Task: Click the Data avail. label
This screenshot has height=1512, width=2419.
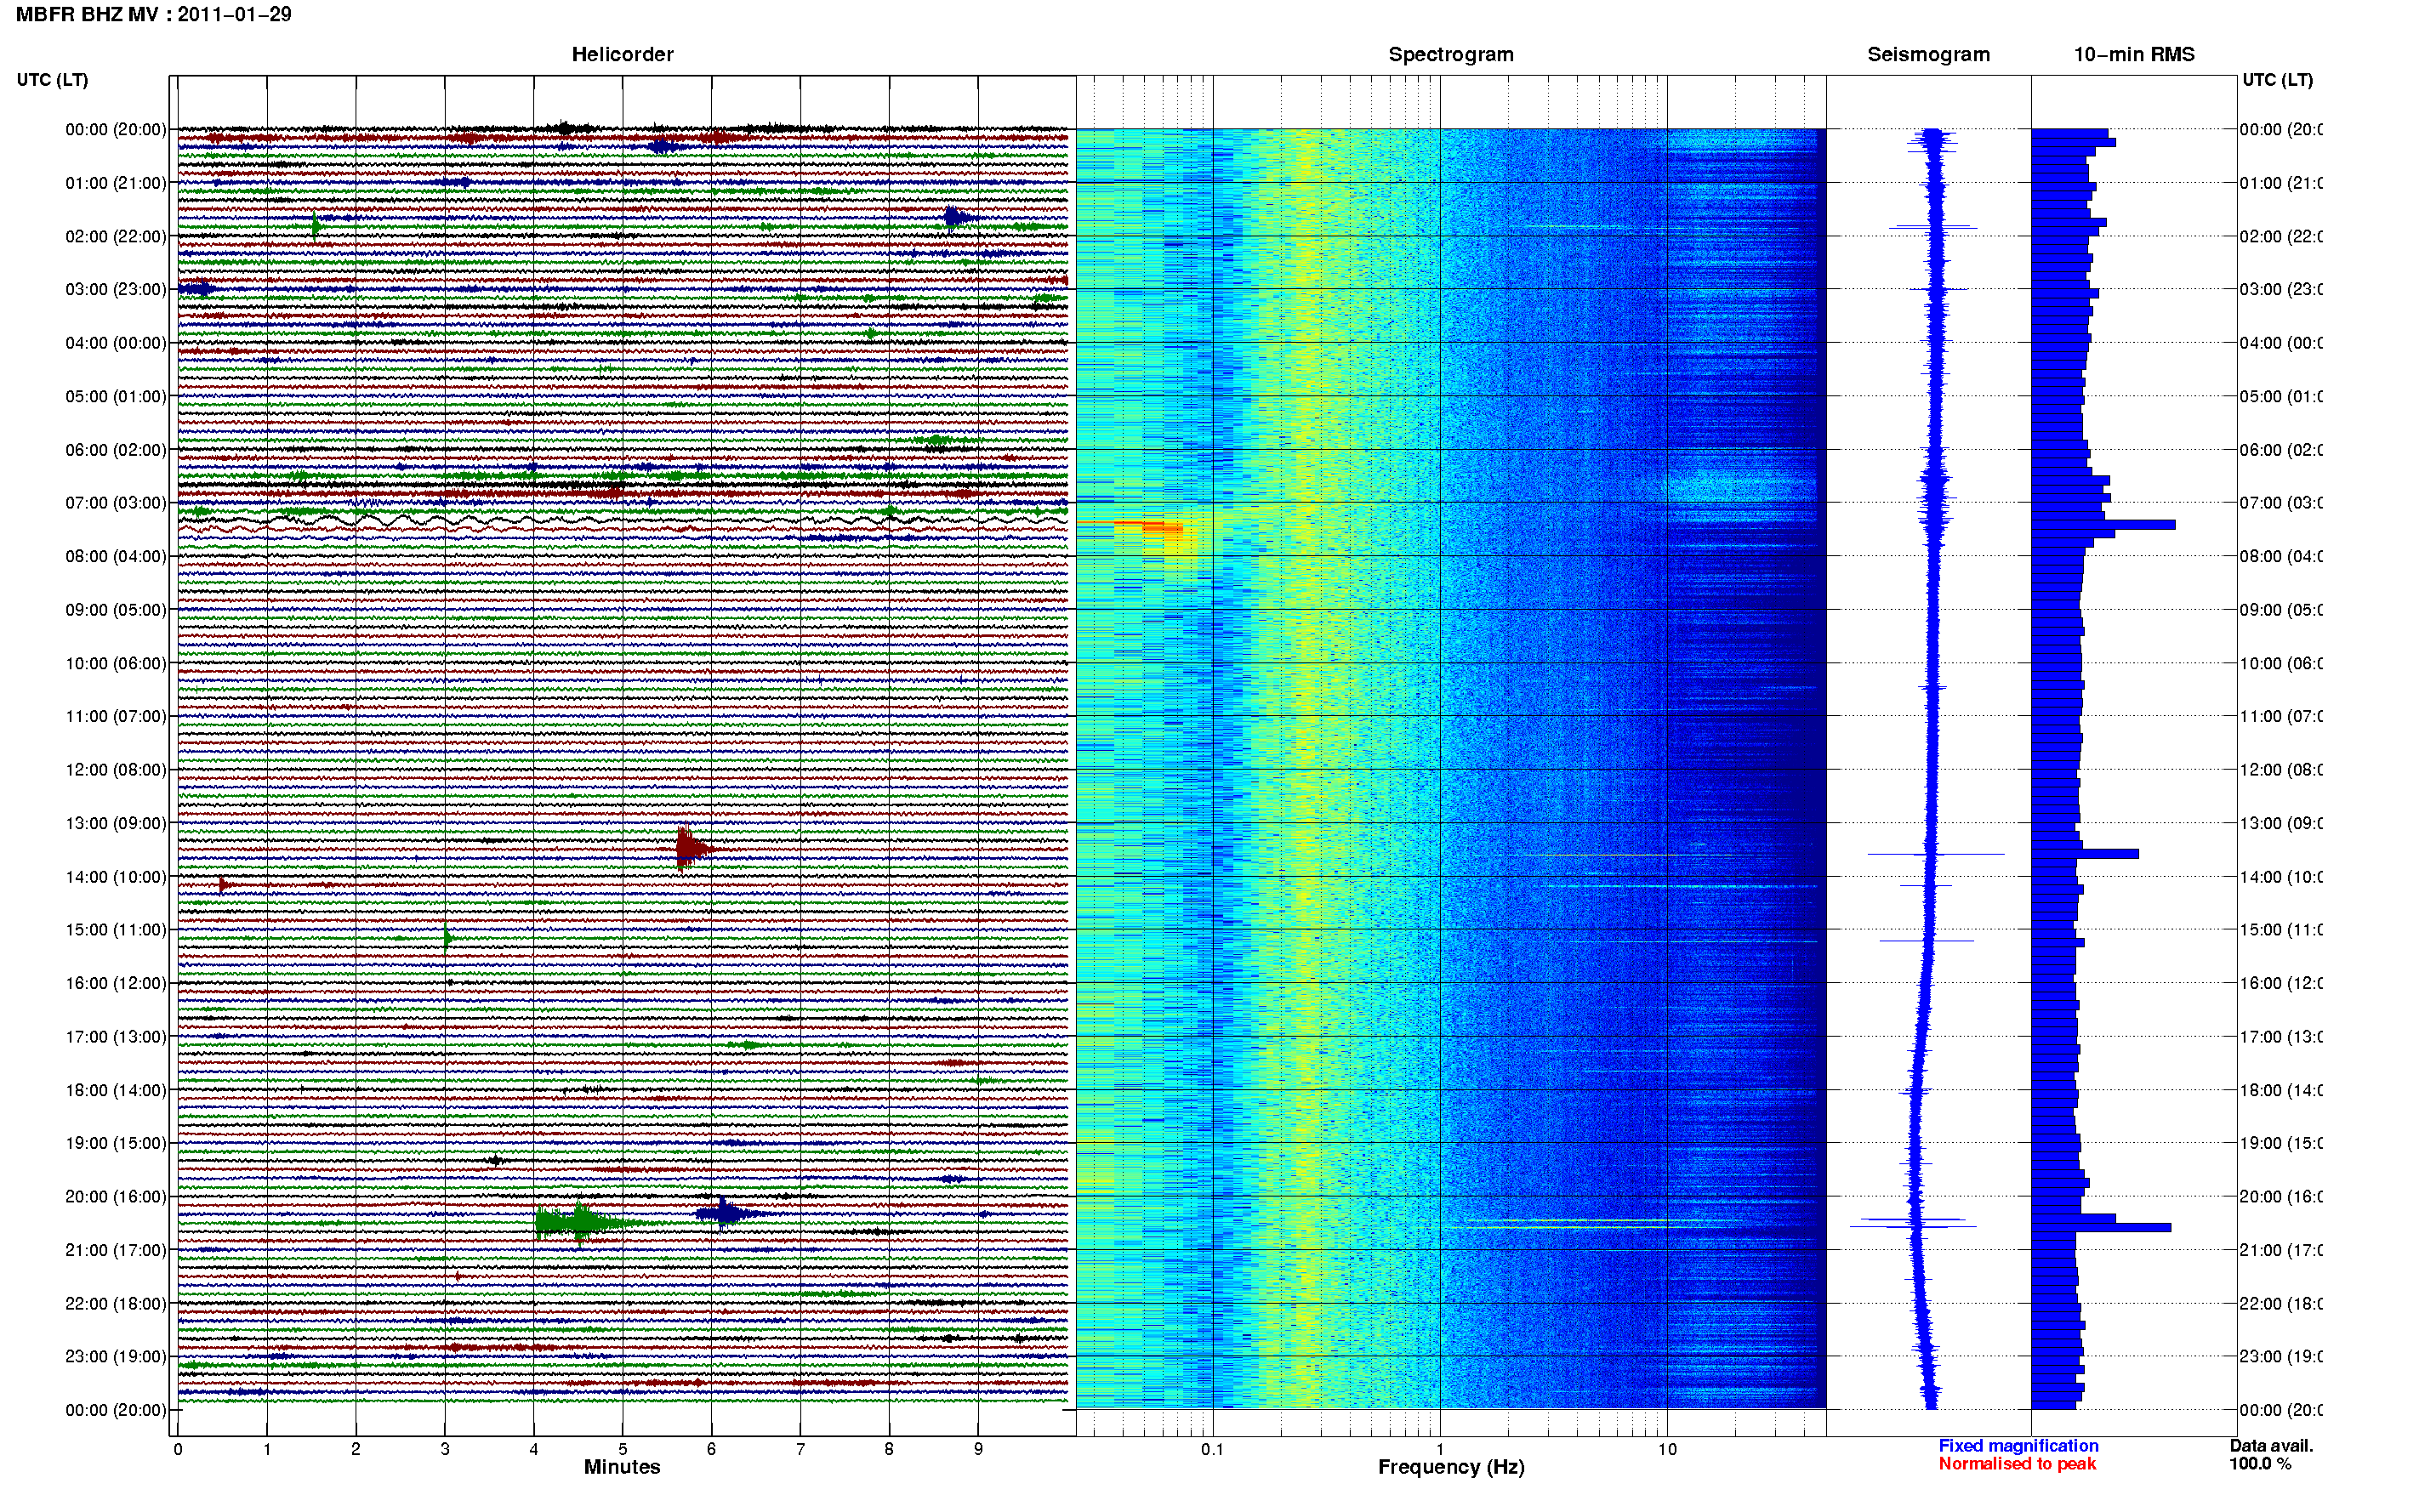Action: click(x=2271, y=1446)
